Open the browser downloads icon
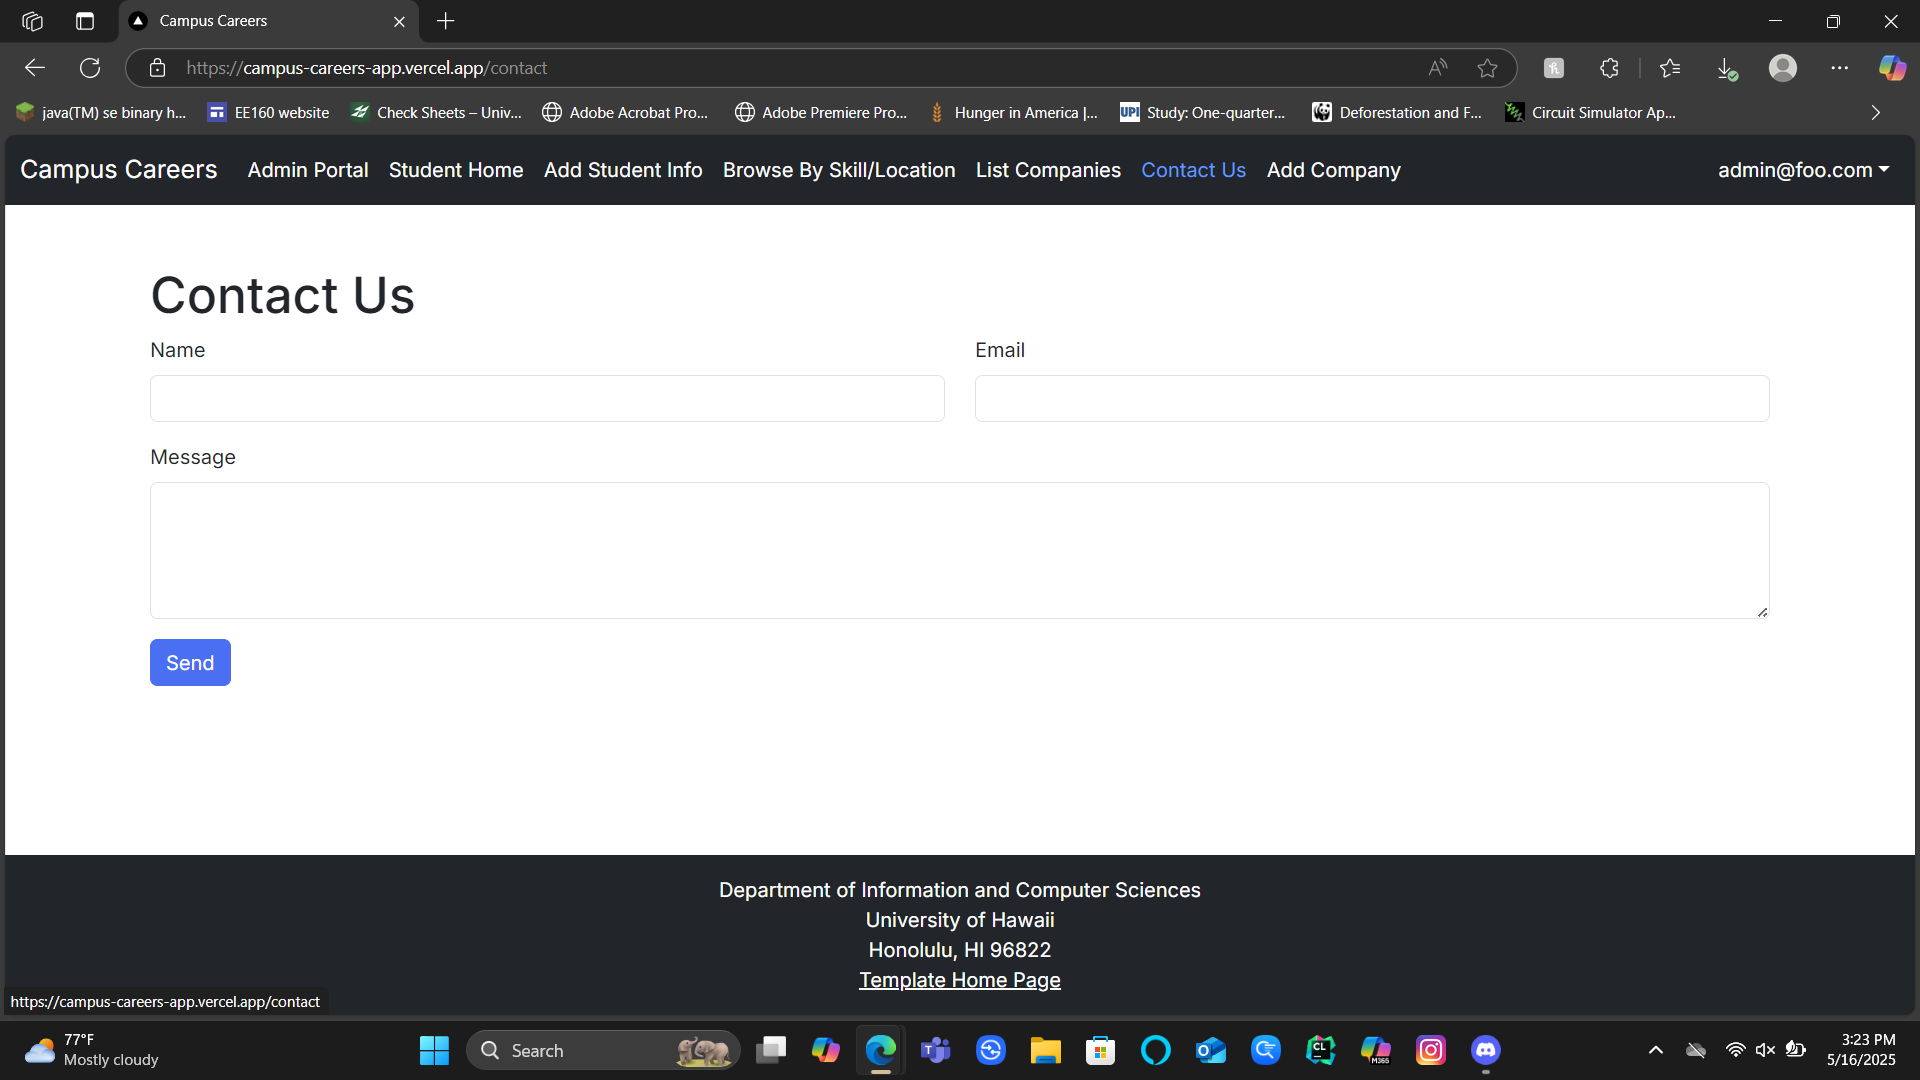Screen dimensions: 1920x1080 pyautogui.click(x=1726, y=68)
